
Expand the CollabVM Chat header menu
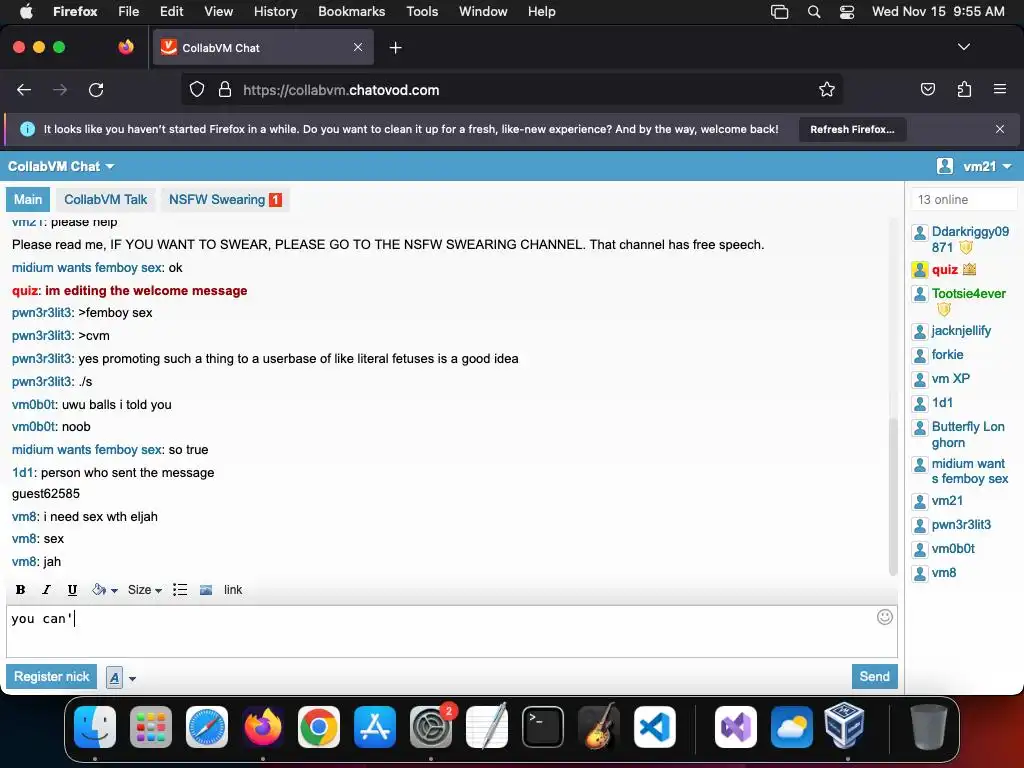coord(61,167)
